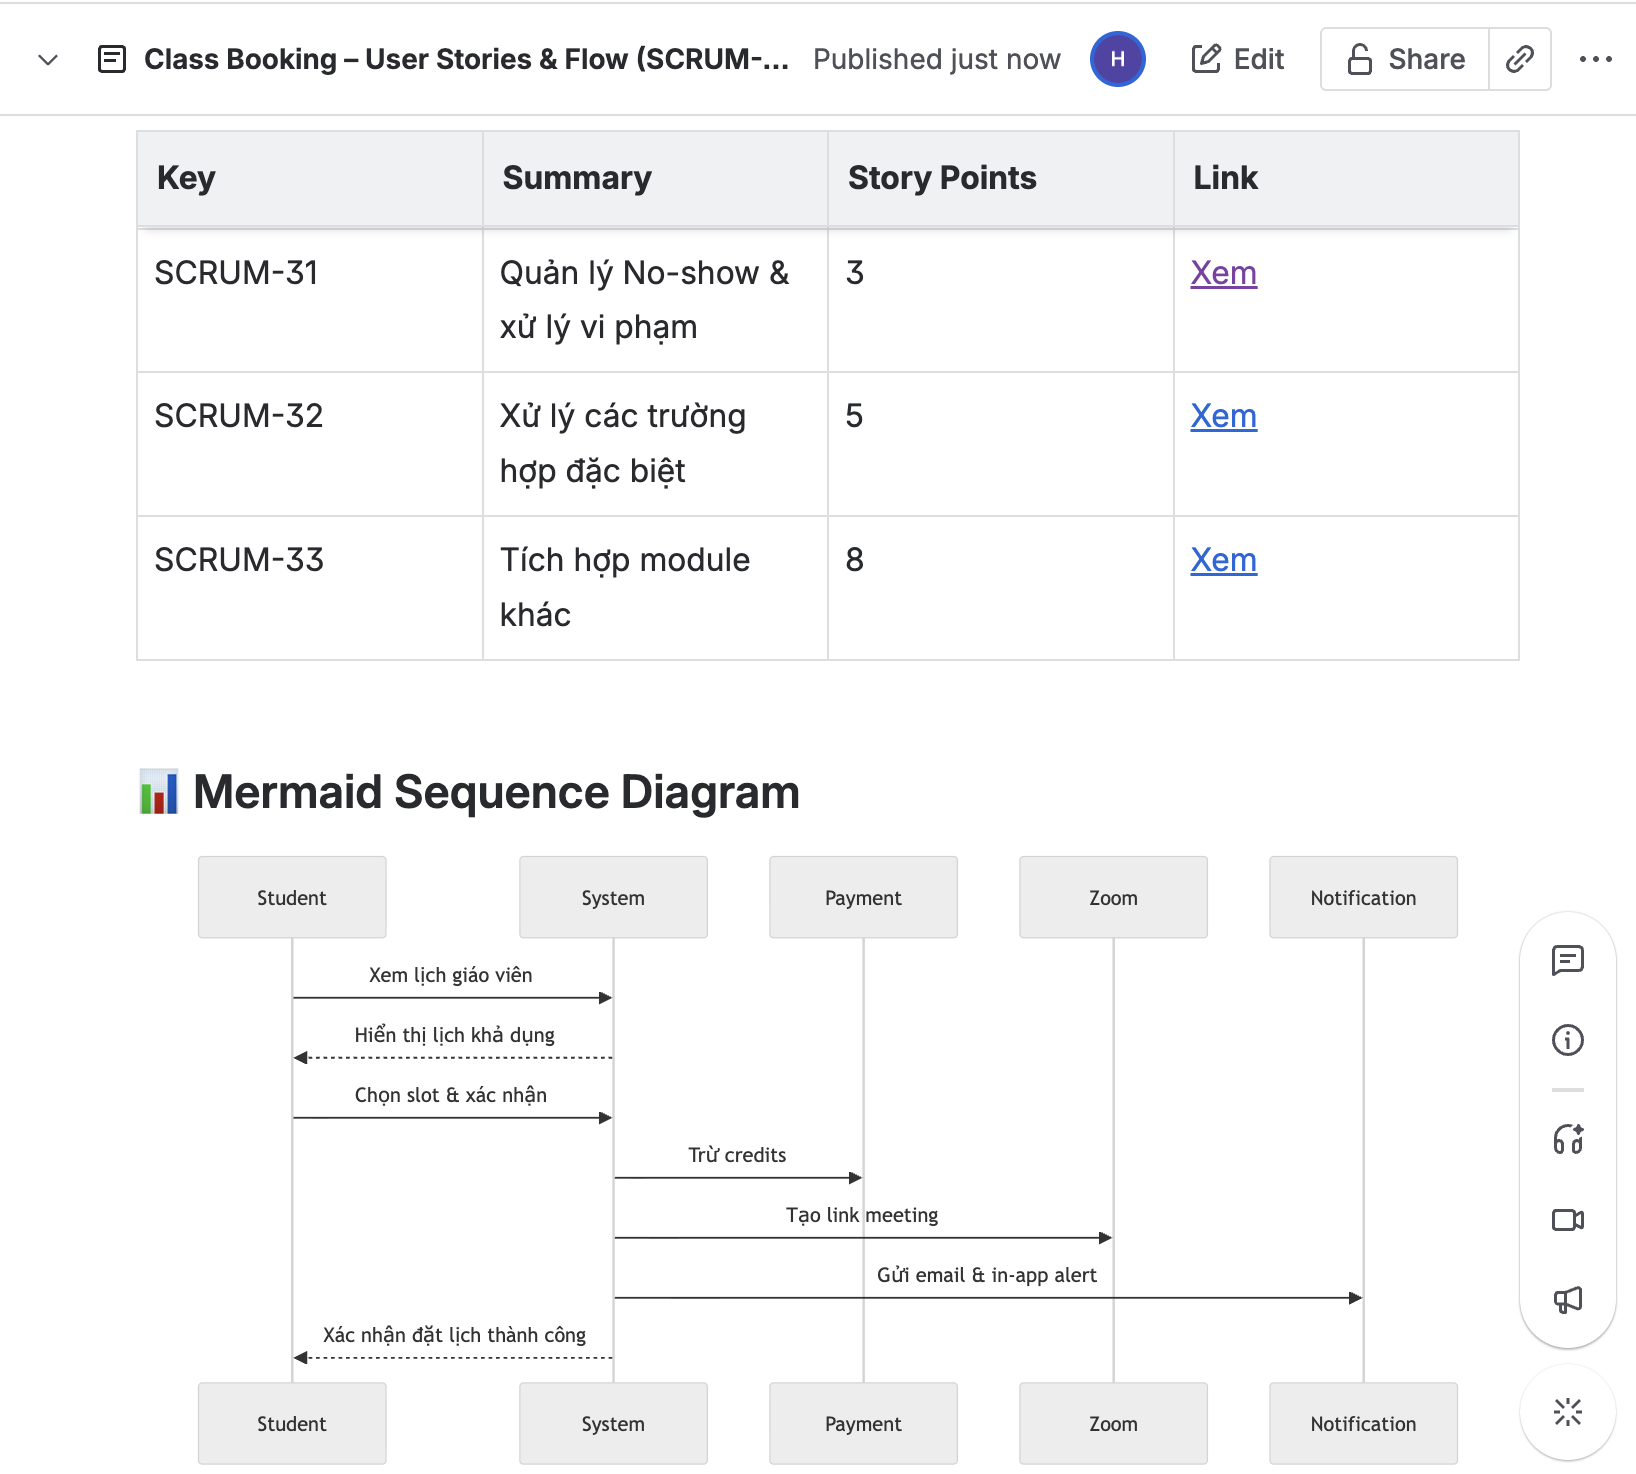Click the page info details icon

[x=1567, y=1040]
